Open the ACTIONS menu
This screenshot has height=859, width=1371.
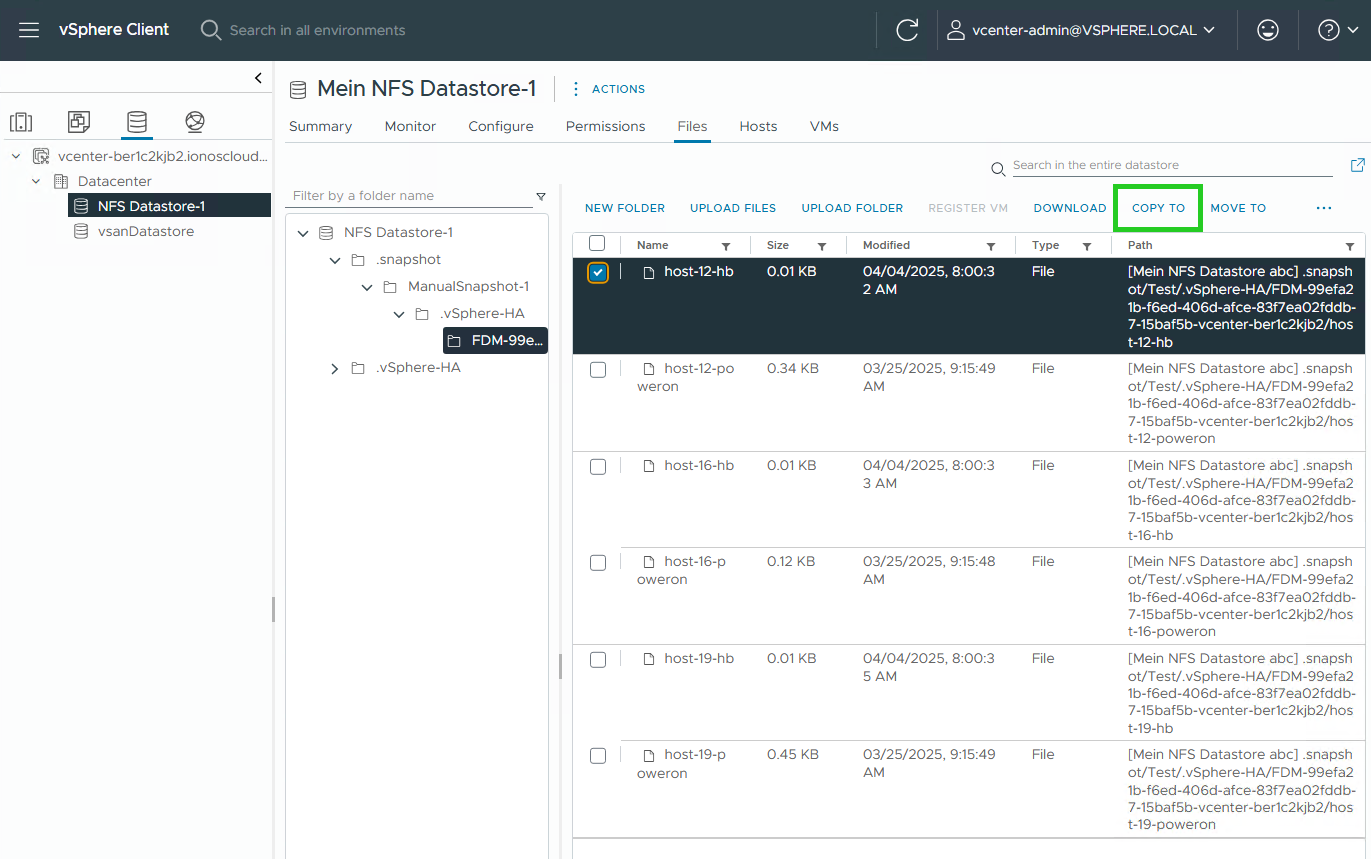608,89
